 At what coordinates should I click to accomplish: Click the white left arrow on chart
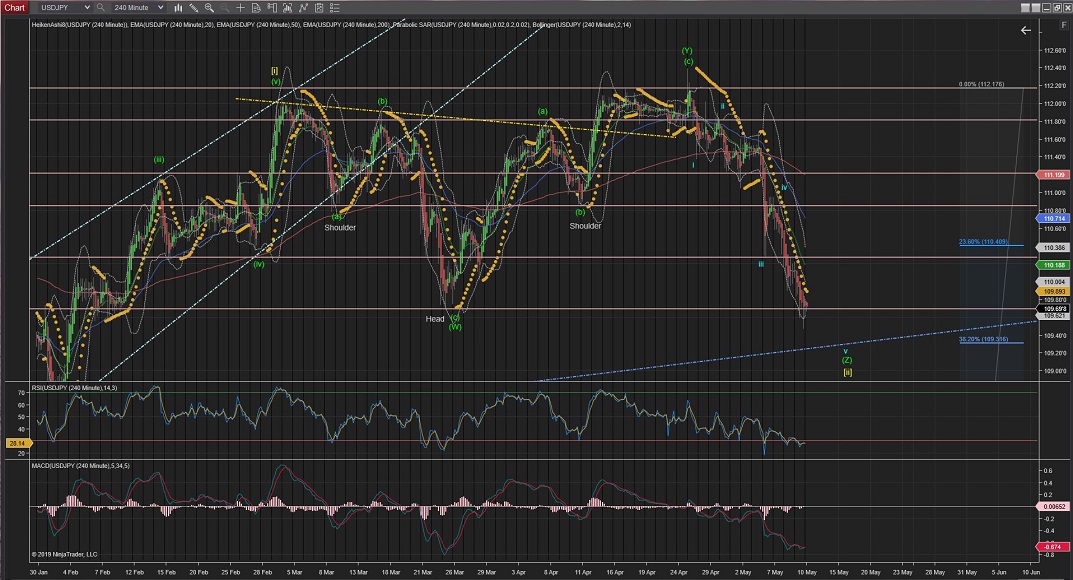click(x=1025, y=31)
